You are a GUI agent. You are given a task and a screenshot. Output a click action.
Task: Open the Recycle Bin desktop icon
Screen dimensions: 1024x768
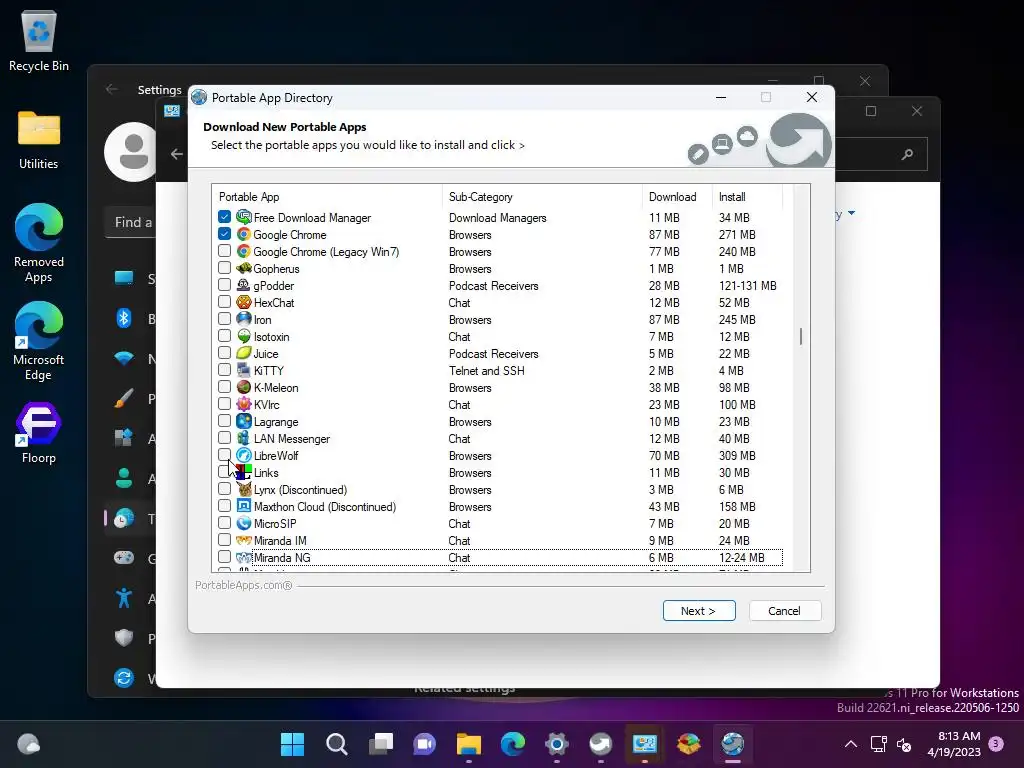click(39, 41)
